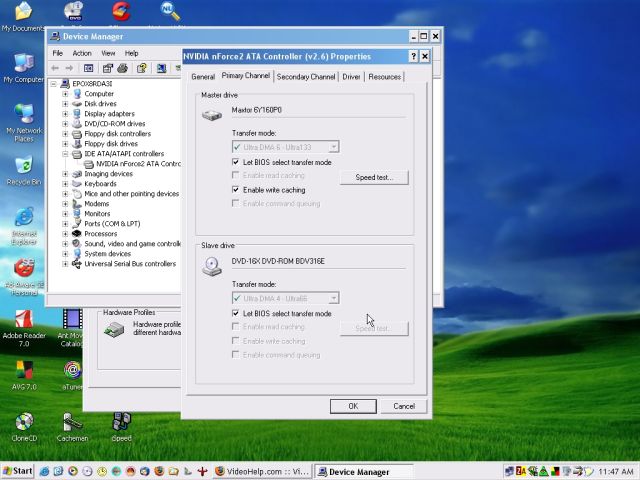This screenshot has height=480, width=640.
Task: Switch to the Secondary Channel tab
Action: point(306,77)
